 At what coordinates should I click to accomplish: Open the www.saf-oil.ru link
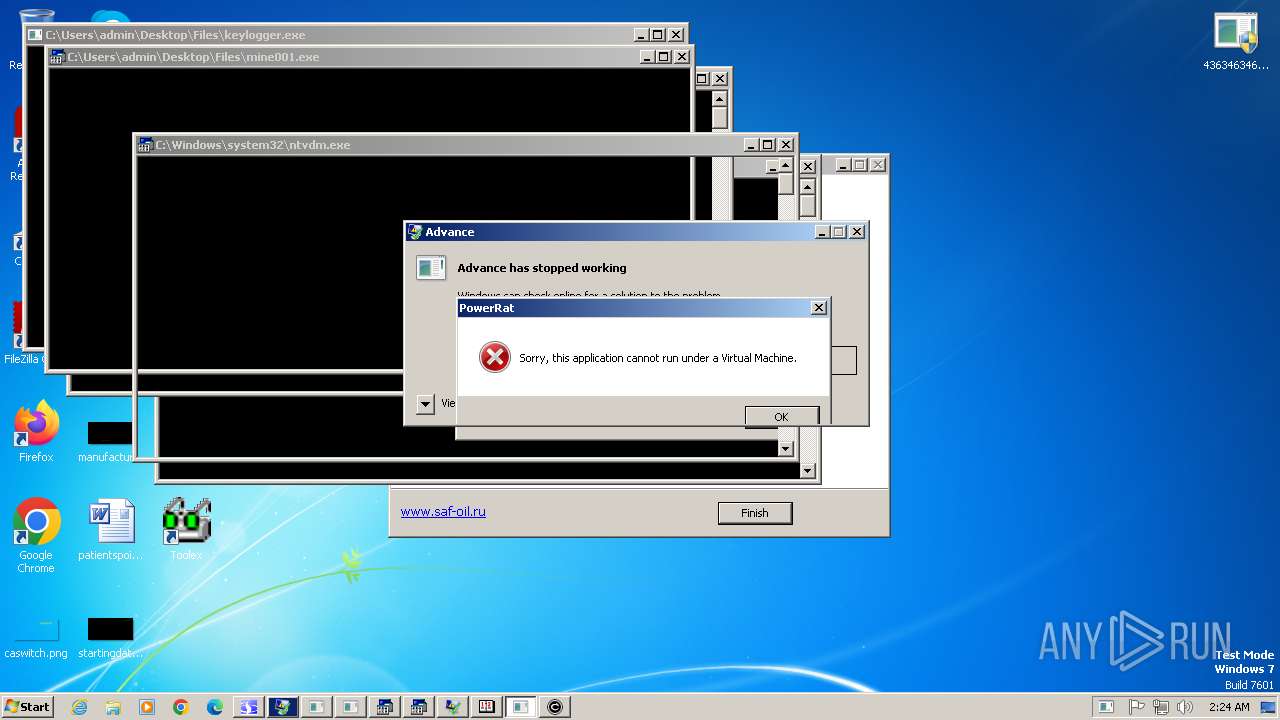click(x=443, y=511)
